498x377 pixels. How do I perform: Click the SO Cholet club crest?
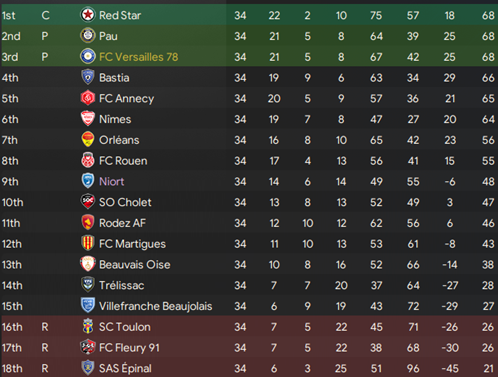88,202
